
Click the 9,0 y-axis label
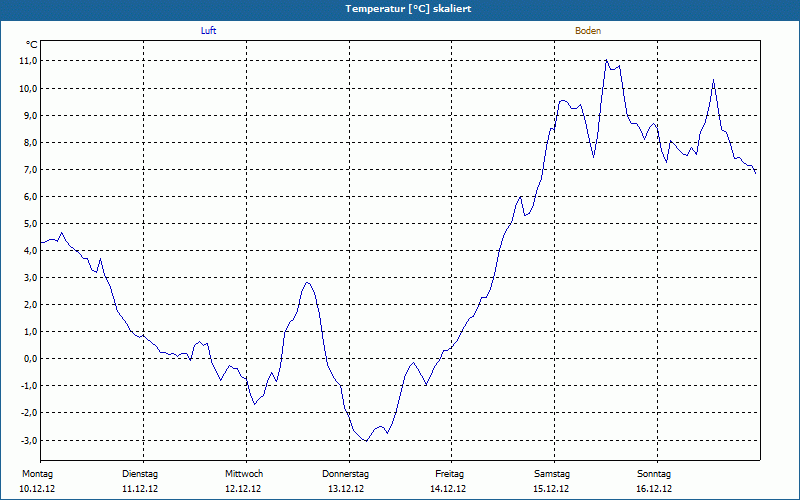pos(30,115)
